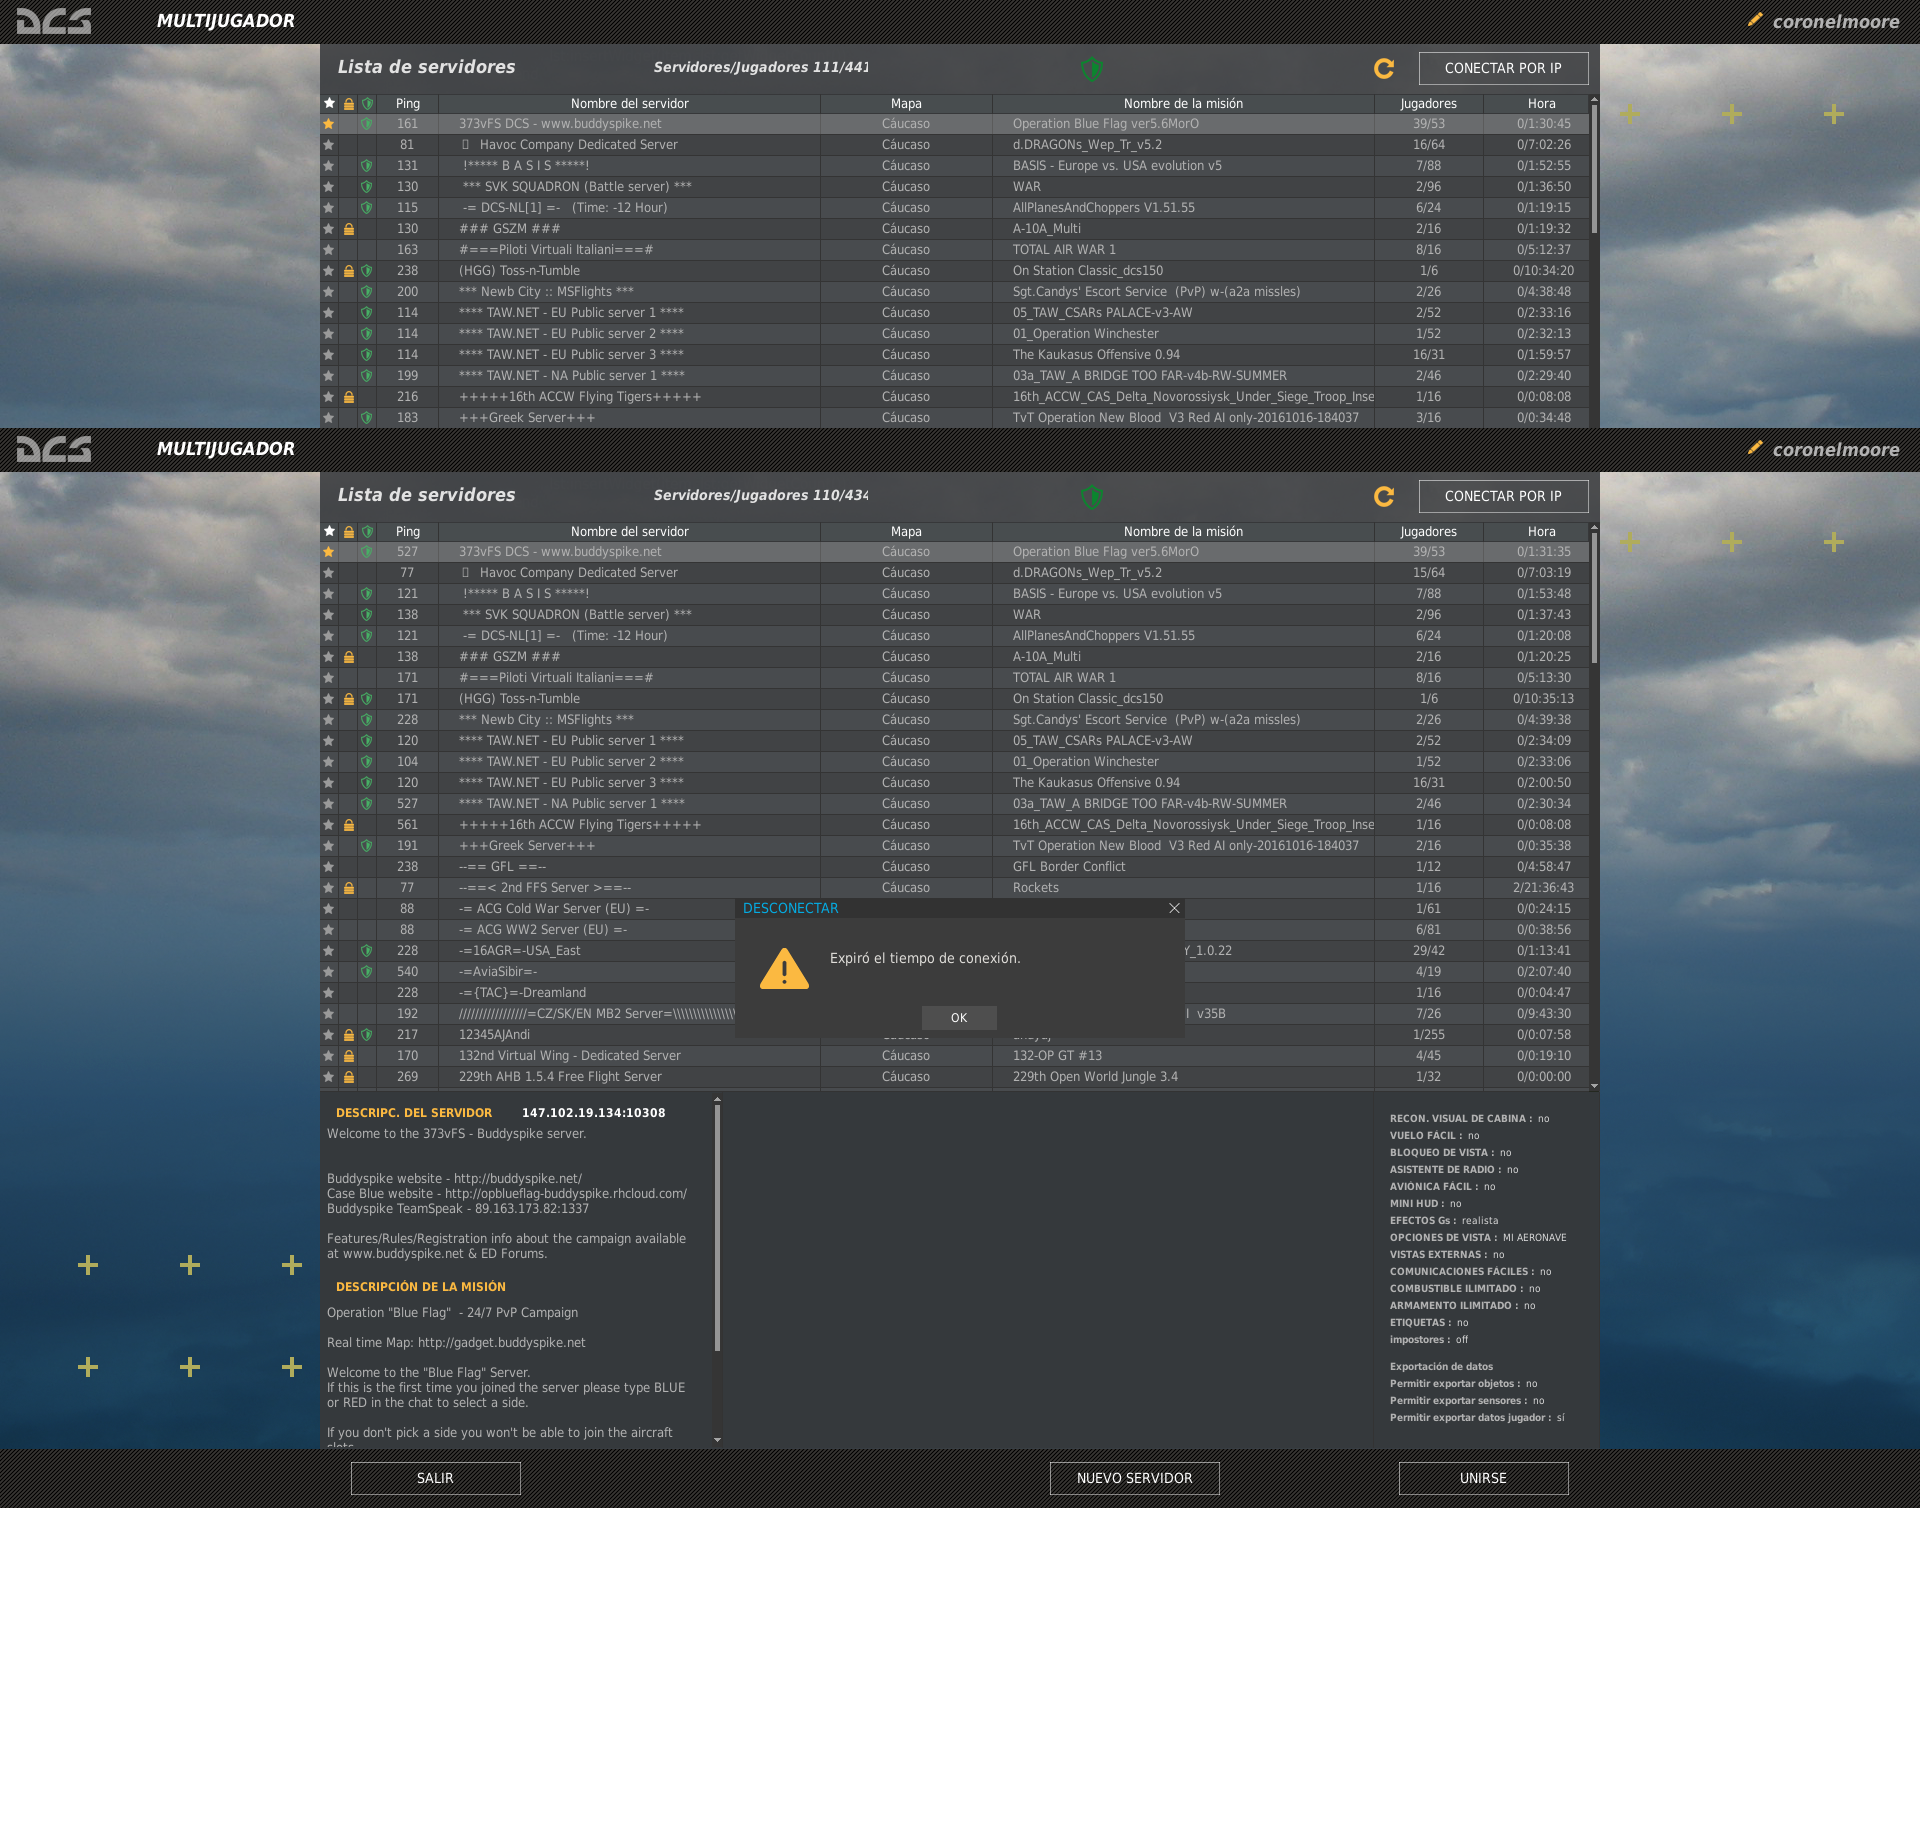Image resolution: width=1920 pixels, height=1832 pixels.
Task: Click the lock column header in upper window
Action: coord(349,103)
